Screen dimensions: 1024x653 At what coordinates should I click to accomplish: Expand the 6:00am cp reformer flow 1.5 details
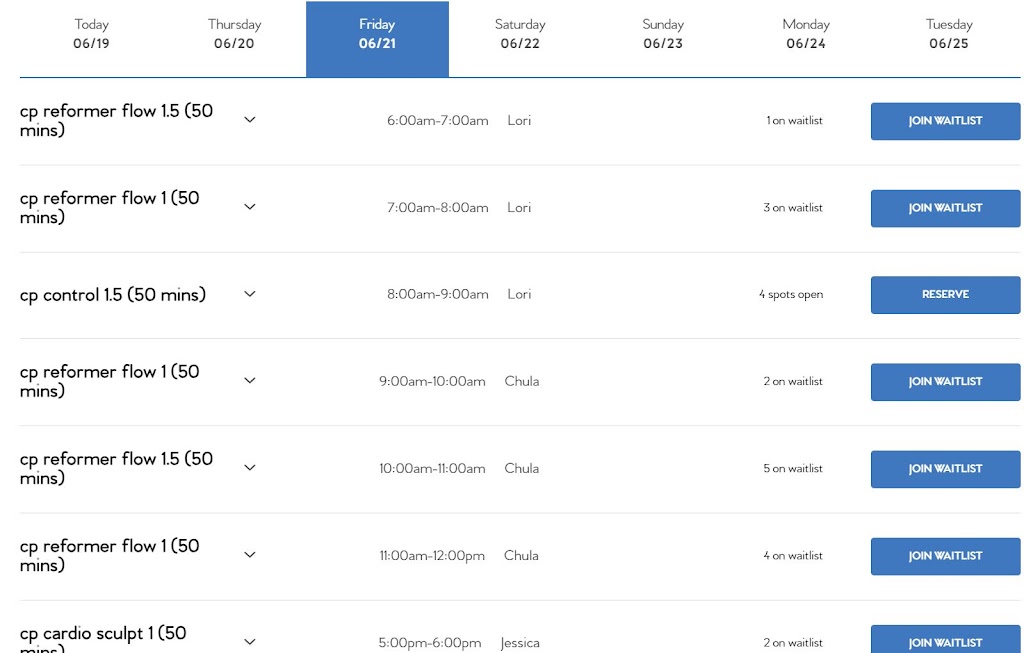coord(250,120)
